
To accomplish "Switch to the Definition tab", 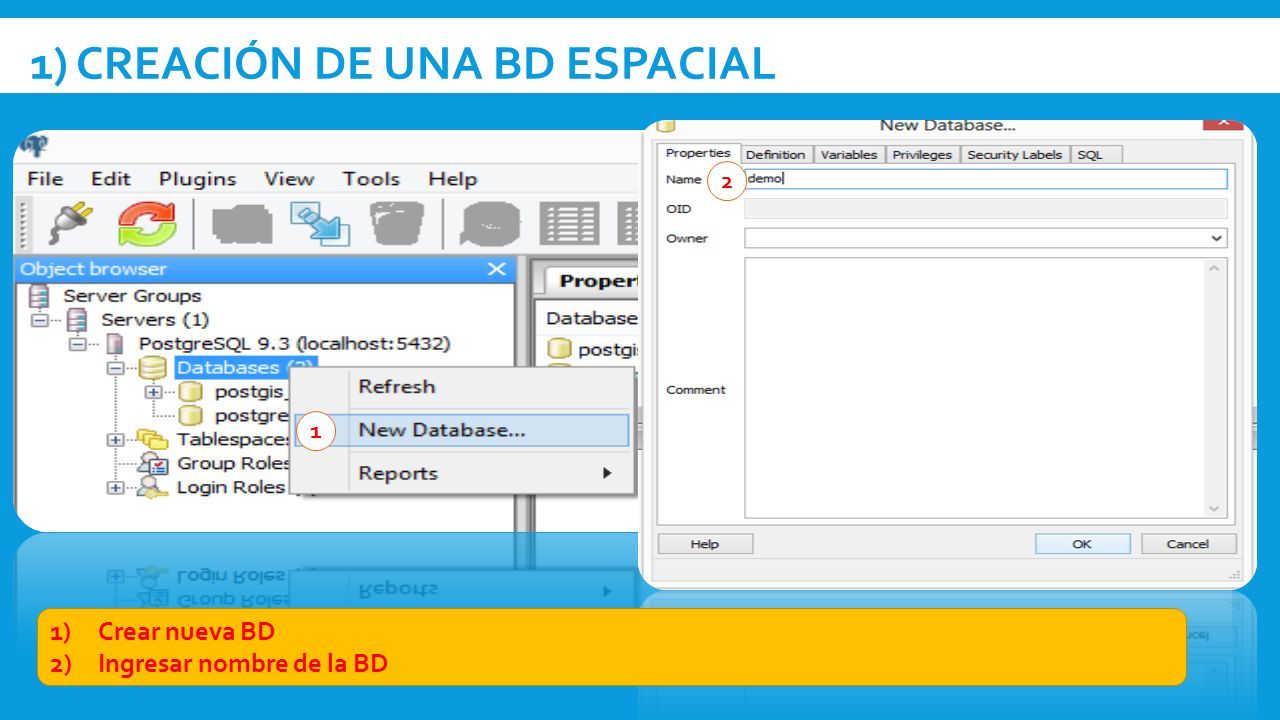I will 775,154.
